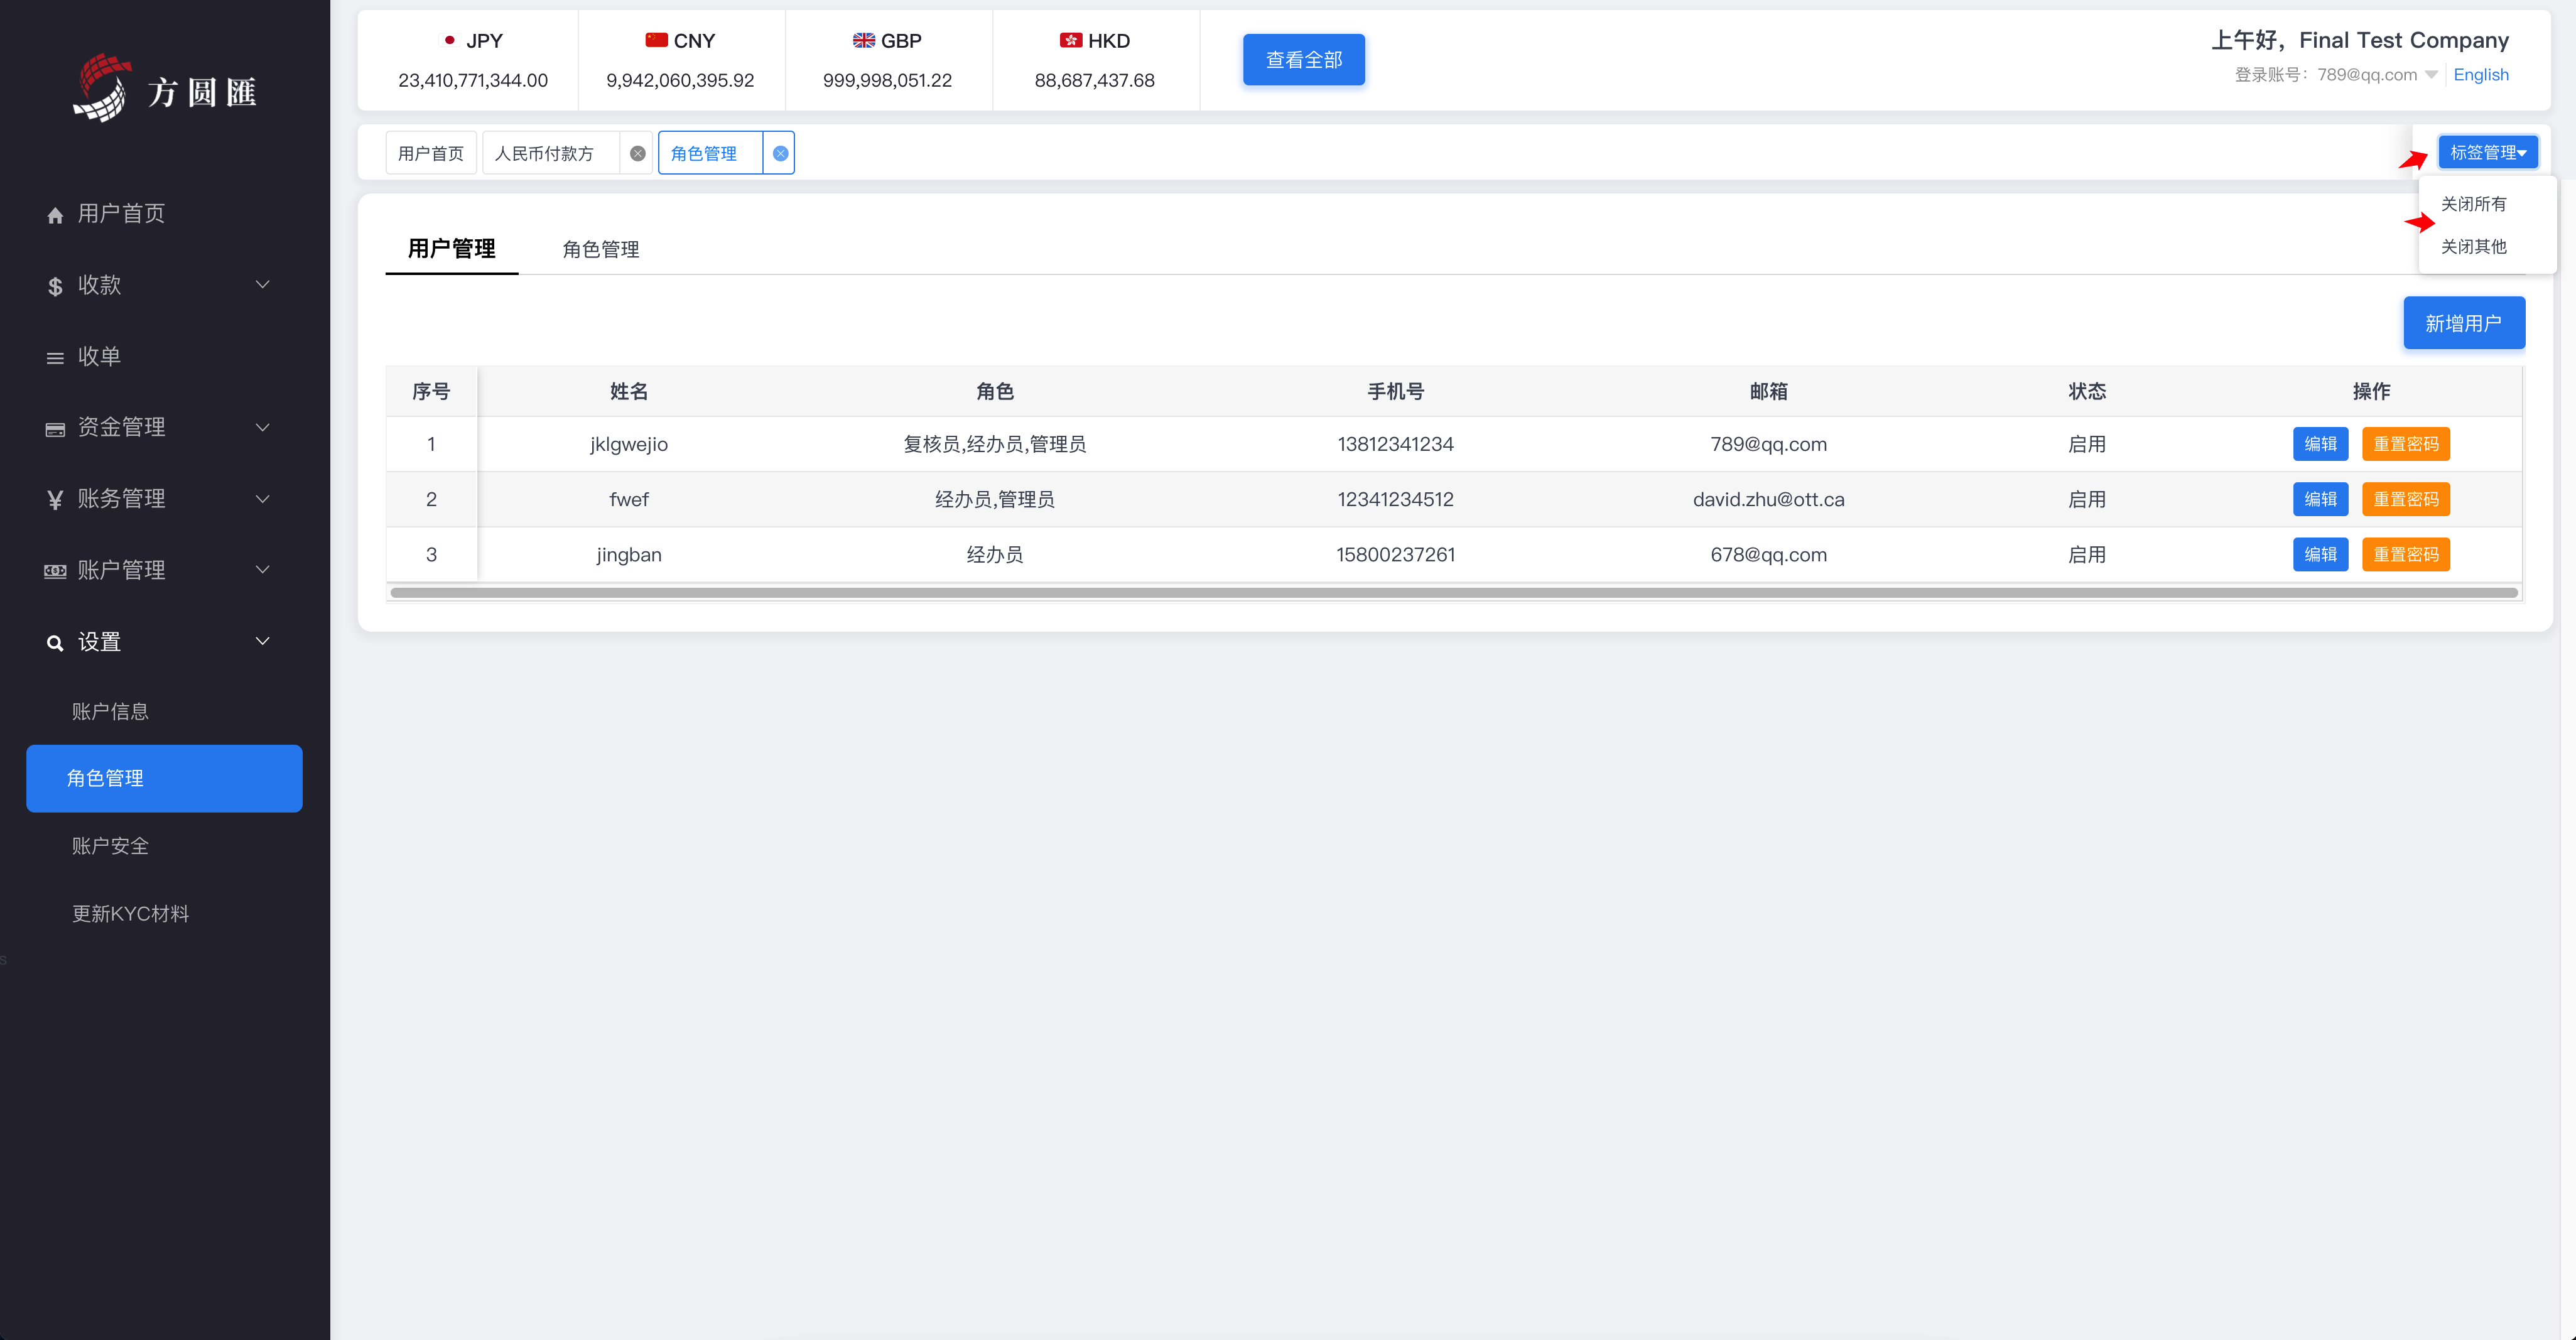The height and width of the screenshot is (1340, 2576).
Task: Click role cell 复核员,经办员,管理员
Action: (x=994, y=444)
